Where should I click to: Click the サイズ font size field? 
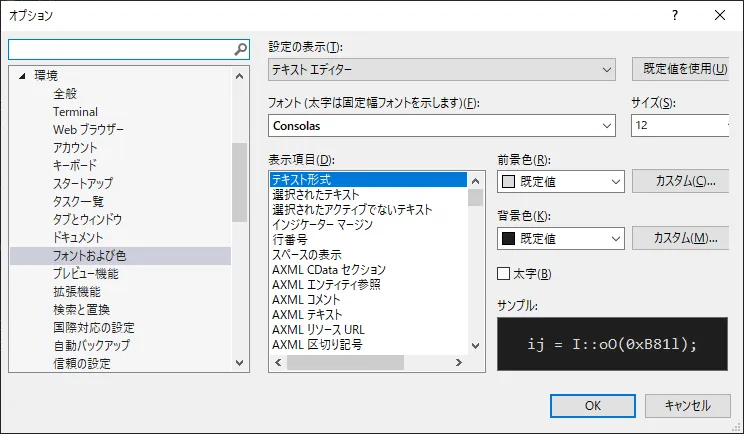(x=678, y=126)
